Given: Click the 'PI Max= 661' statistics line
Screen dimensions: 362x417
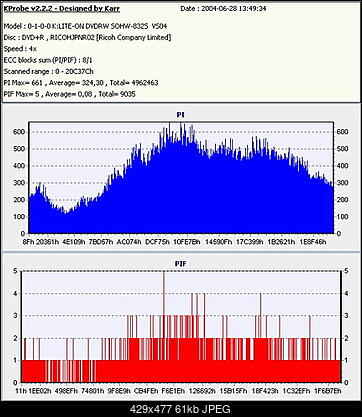Looking at the screenshot, I should (81, 83).
